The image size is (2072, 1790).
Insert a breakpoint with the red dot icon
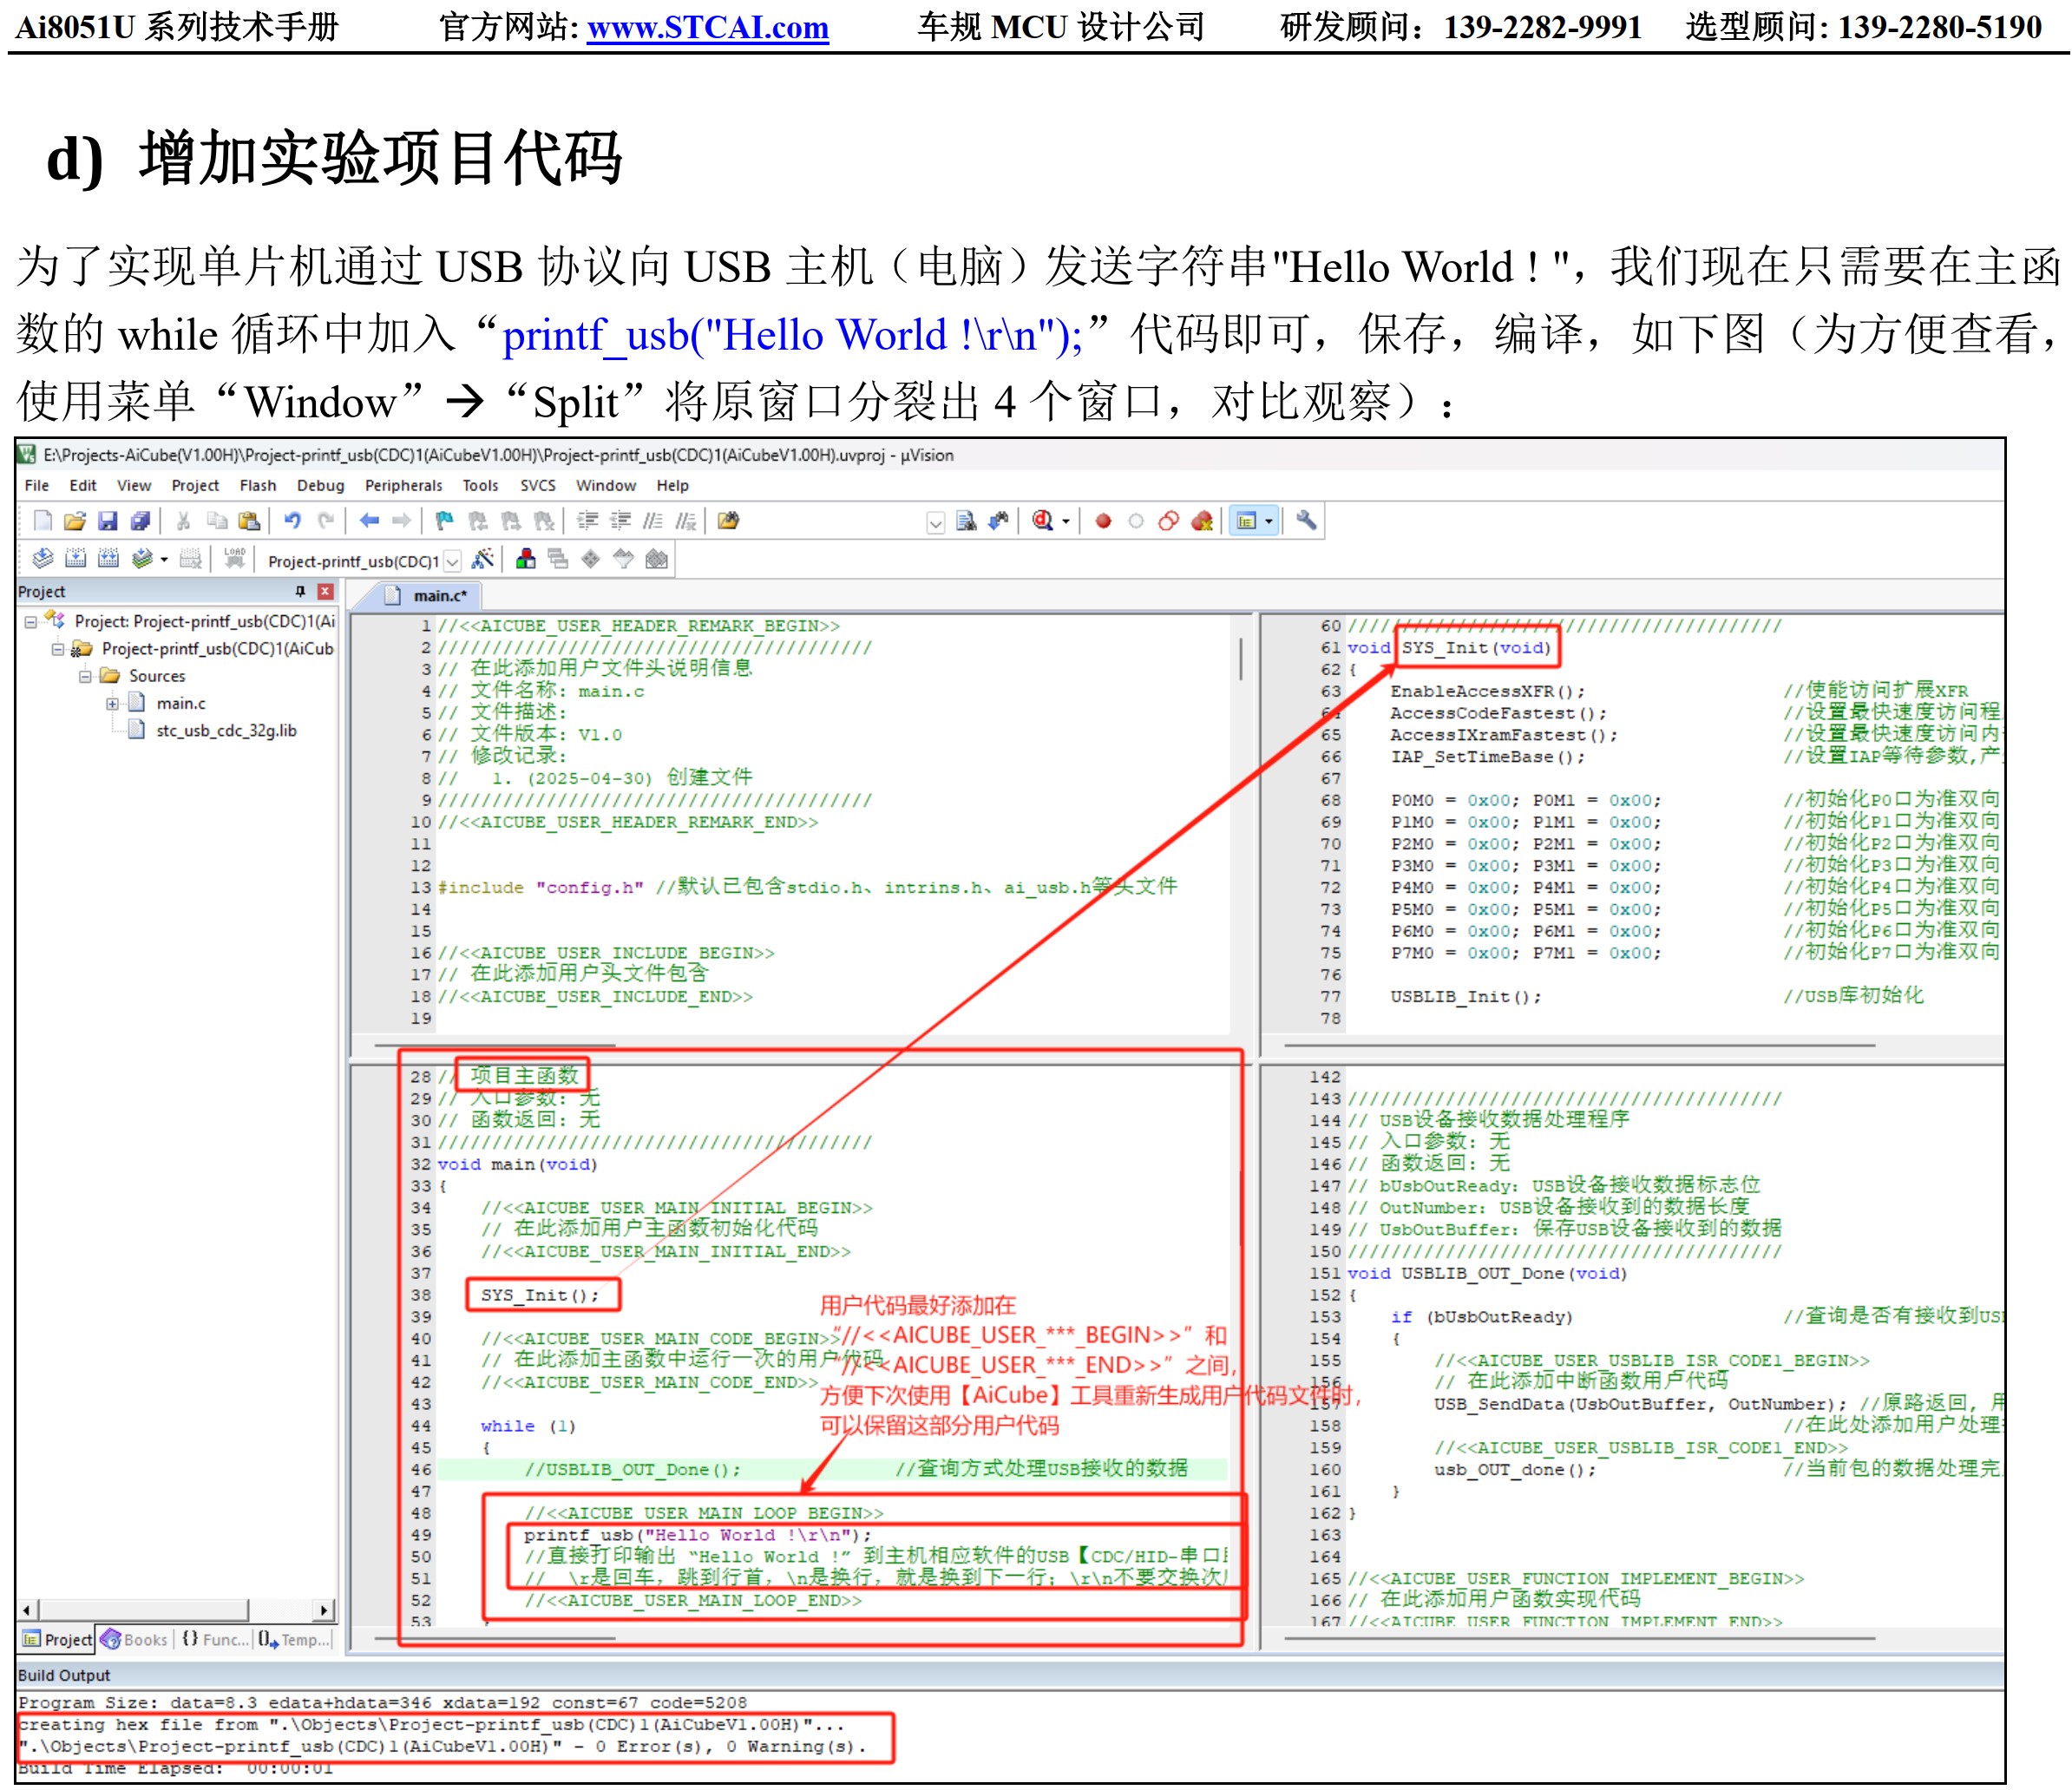[1103, 521]
